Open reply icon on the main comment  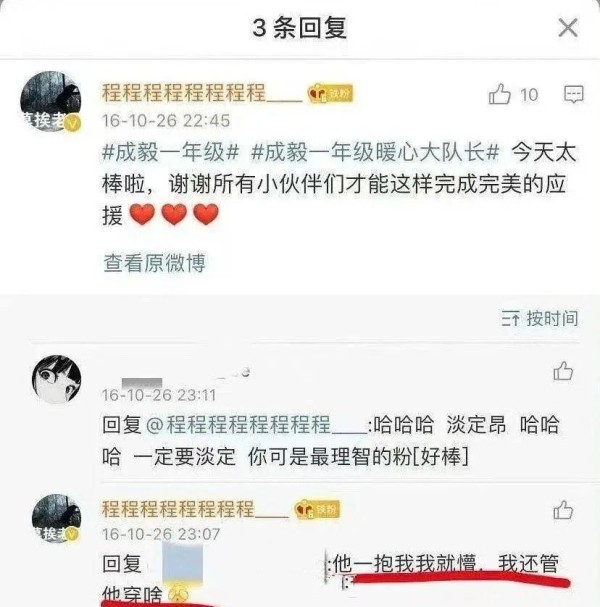[574, 94]
